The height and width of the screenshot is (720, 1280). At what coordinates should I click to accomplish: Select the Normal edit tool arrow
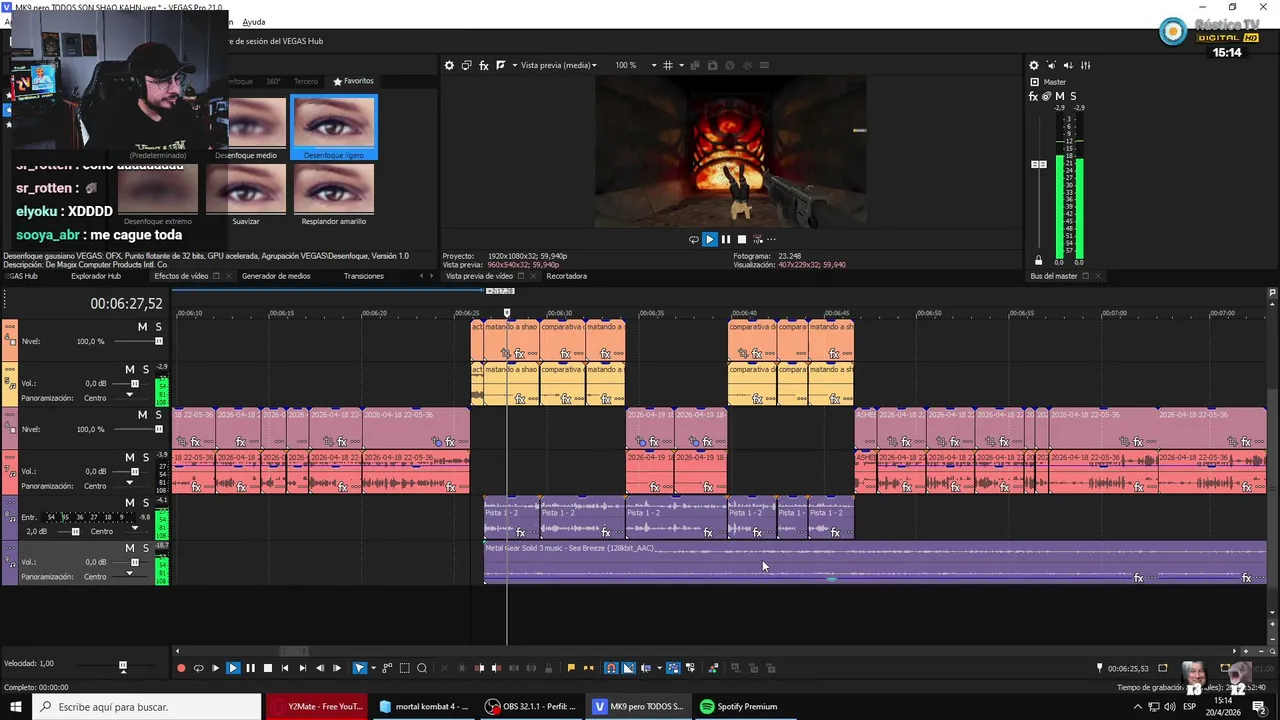tap(360, 668)
